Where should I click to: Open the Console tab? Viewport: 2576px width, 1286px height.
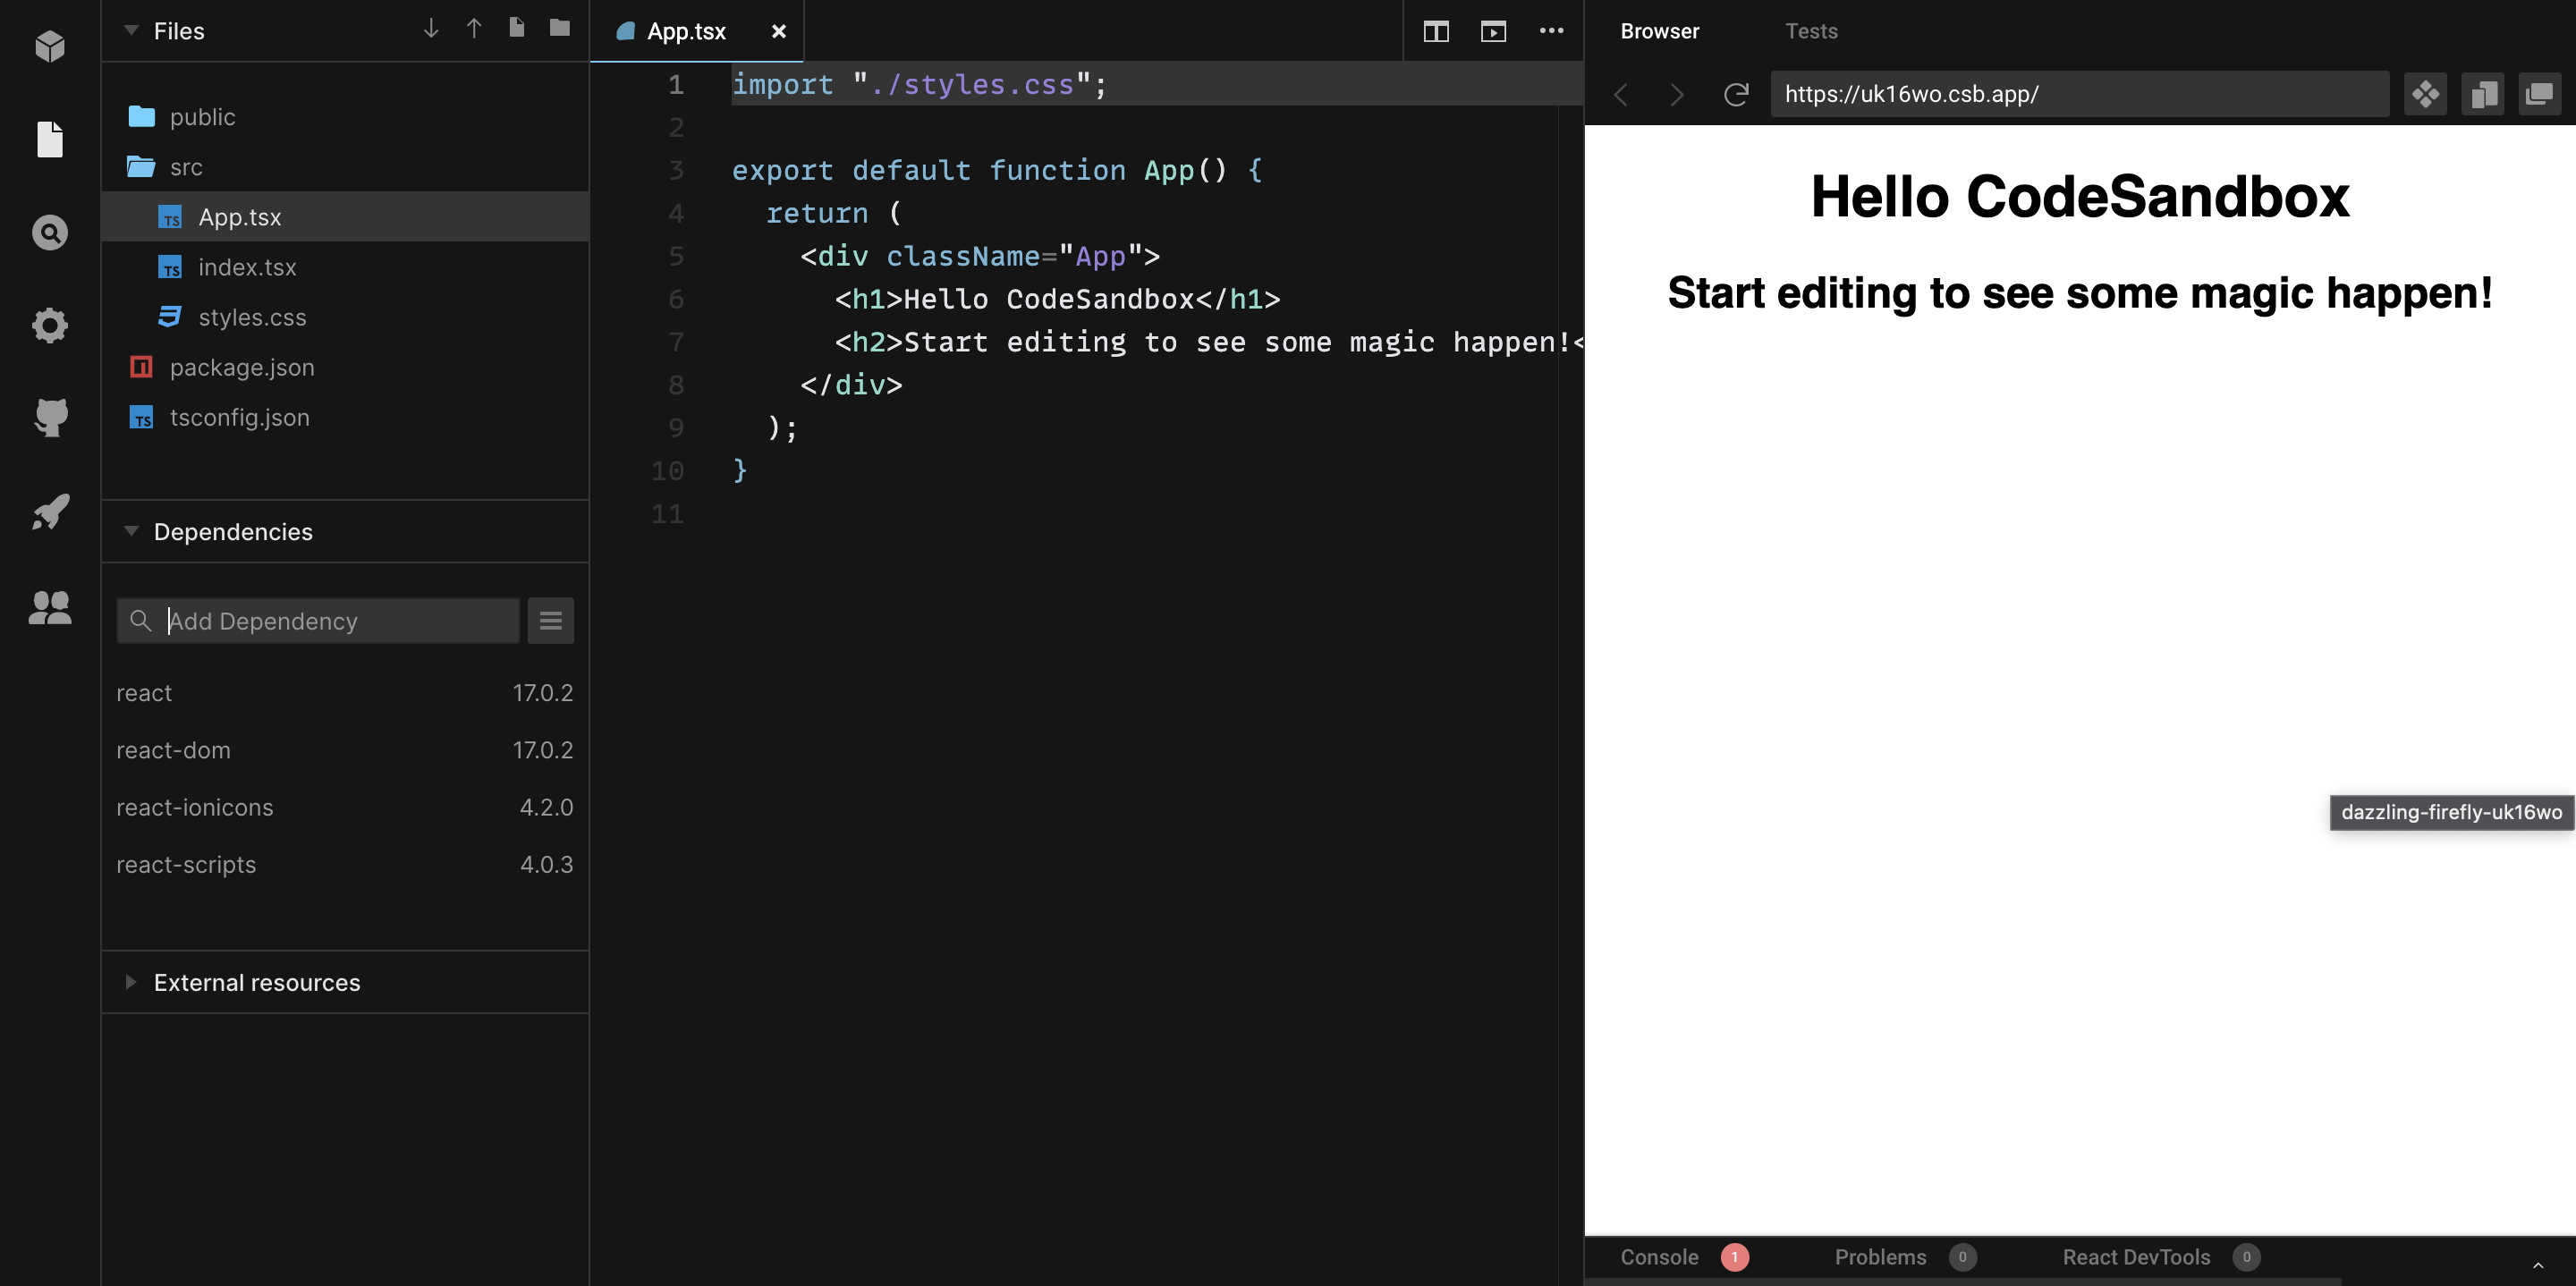pyautogui.click(x=1659, y=1257)
